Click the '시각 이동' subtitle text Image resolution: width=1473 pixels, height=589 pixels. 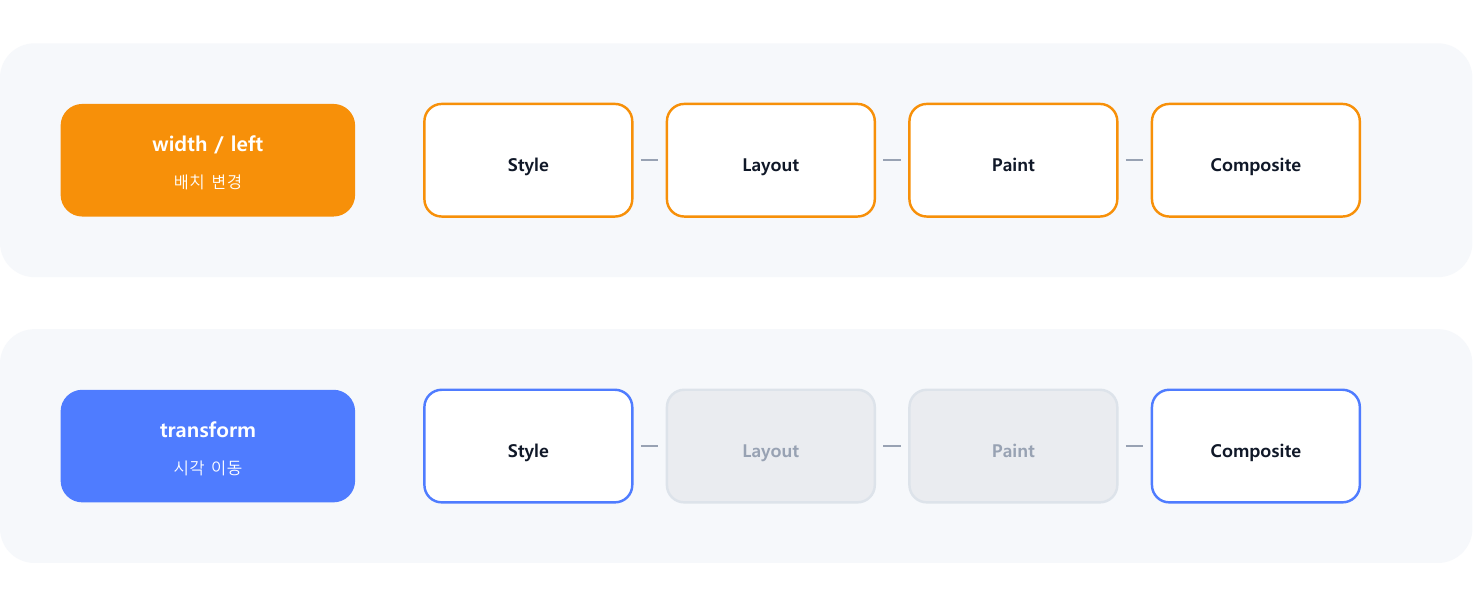(208, 467)
